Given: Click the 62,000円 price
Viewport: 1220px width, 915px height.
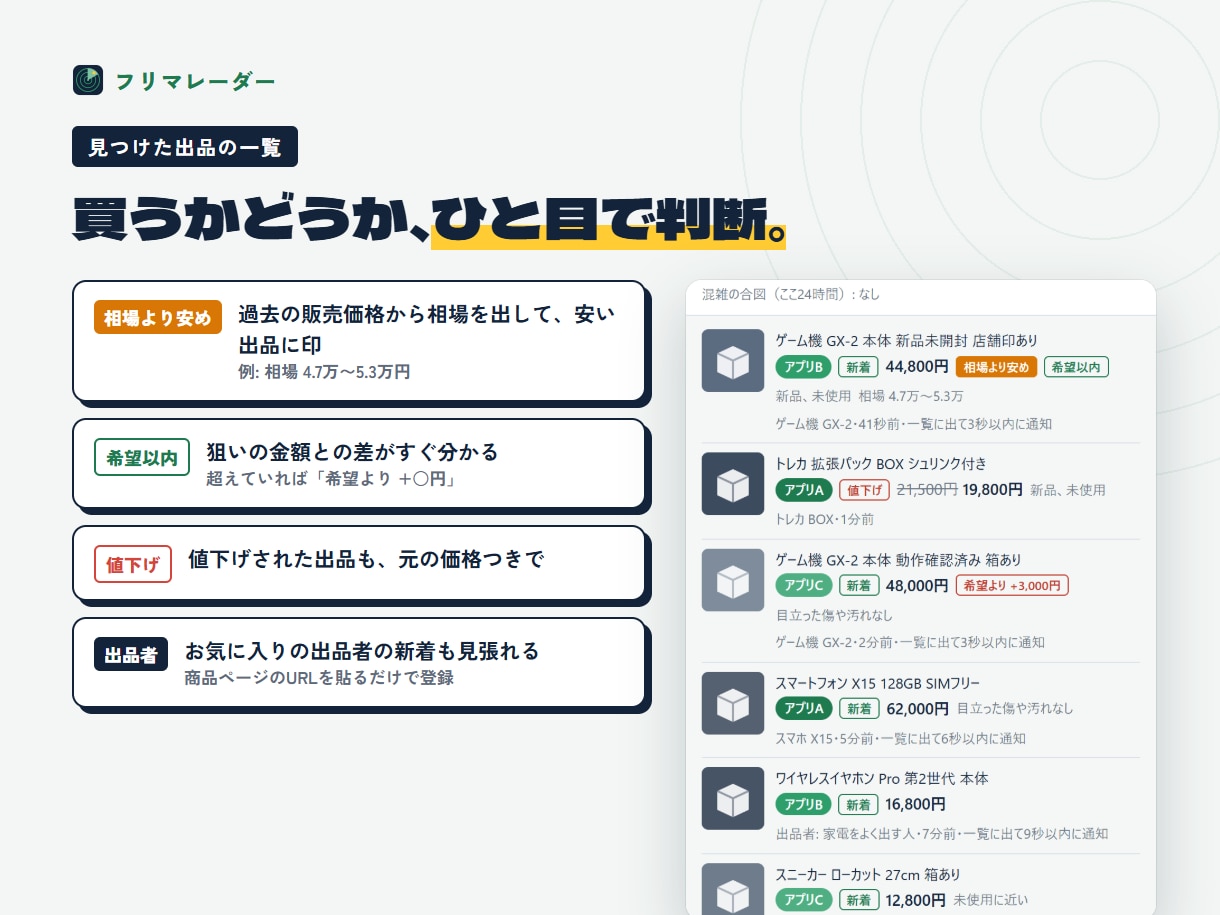Looking at the screenshot, I should click(917, 708).
